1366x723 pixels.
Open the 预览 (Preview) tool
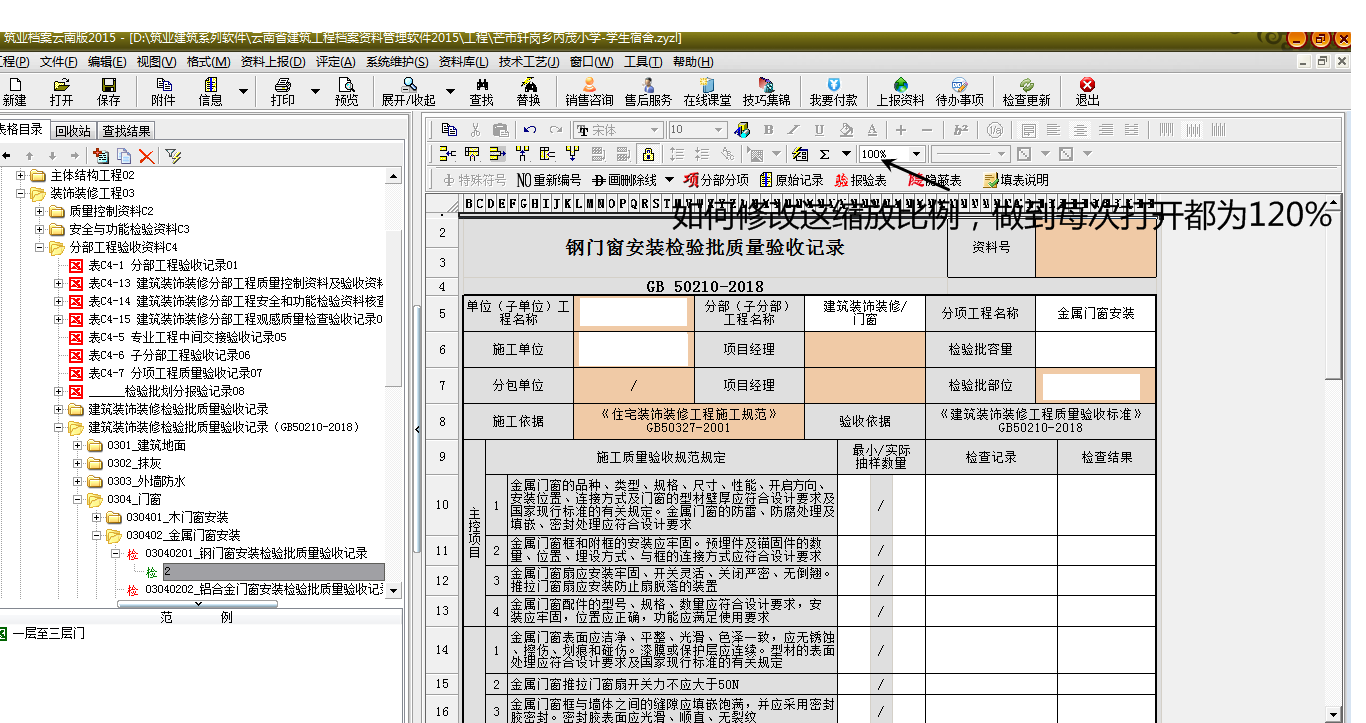tap(346, 91)
